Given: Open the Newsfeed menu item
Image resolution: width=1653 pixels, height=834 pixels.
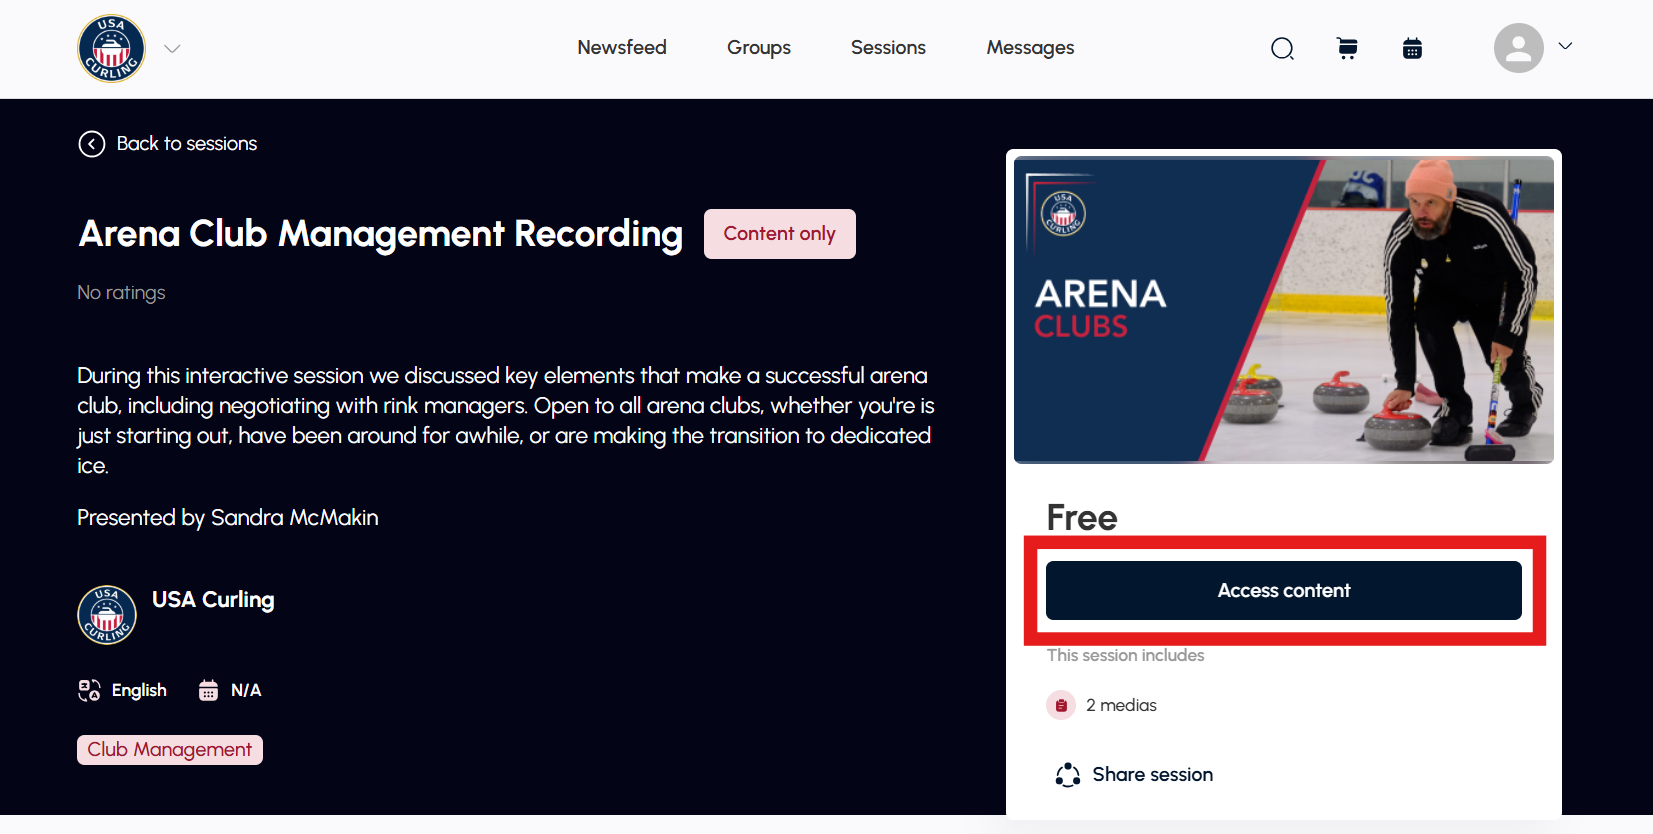Looking at the screenshot, I should tap(622, 47).
